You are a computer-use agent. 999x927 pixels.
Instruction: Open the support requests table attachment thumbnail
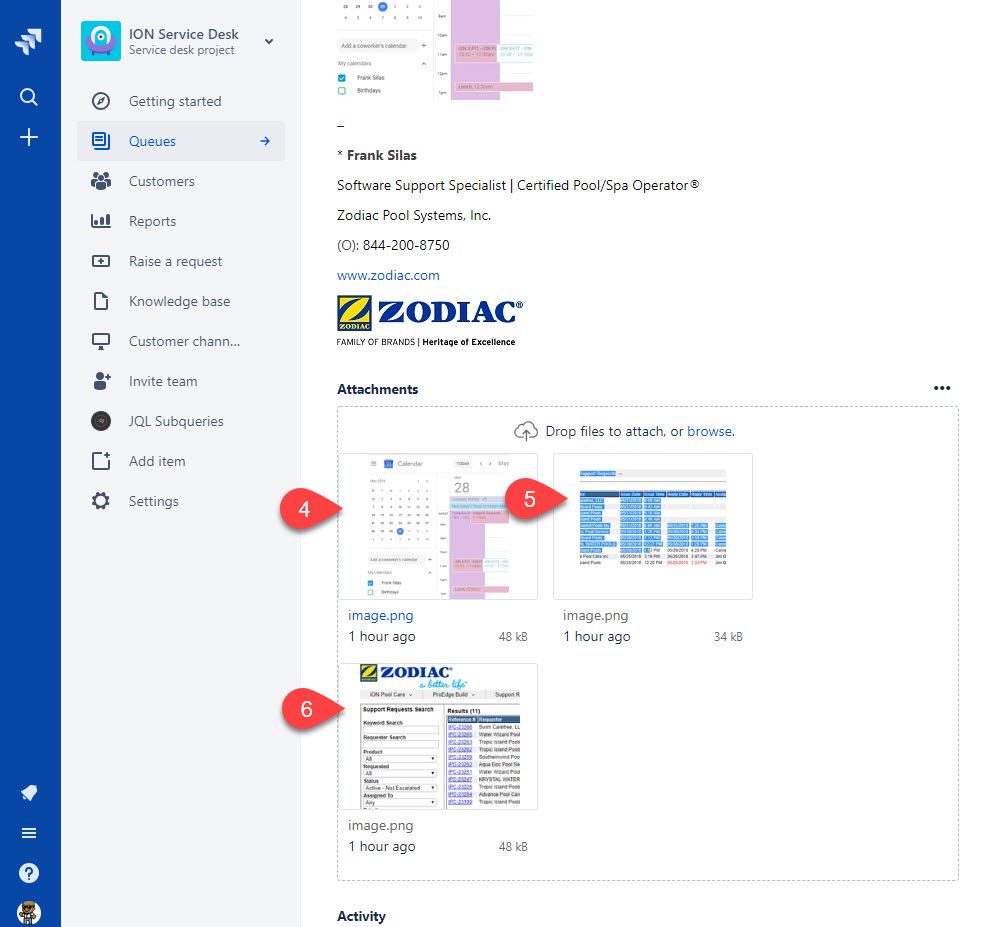click(x=652, y=527)
